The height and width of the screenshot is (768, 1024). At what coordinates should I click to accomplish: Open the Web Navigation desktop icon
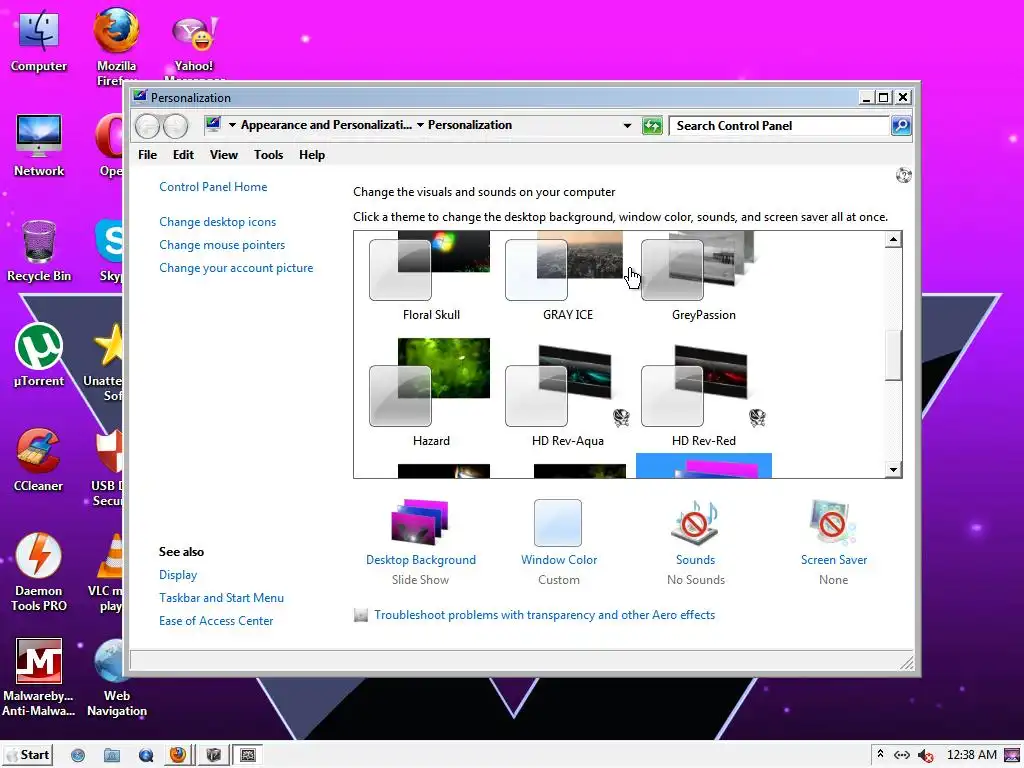[x=117, y=678]
